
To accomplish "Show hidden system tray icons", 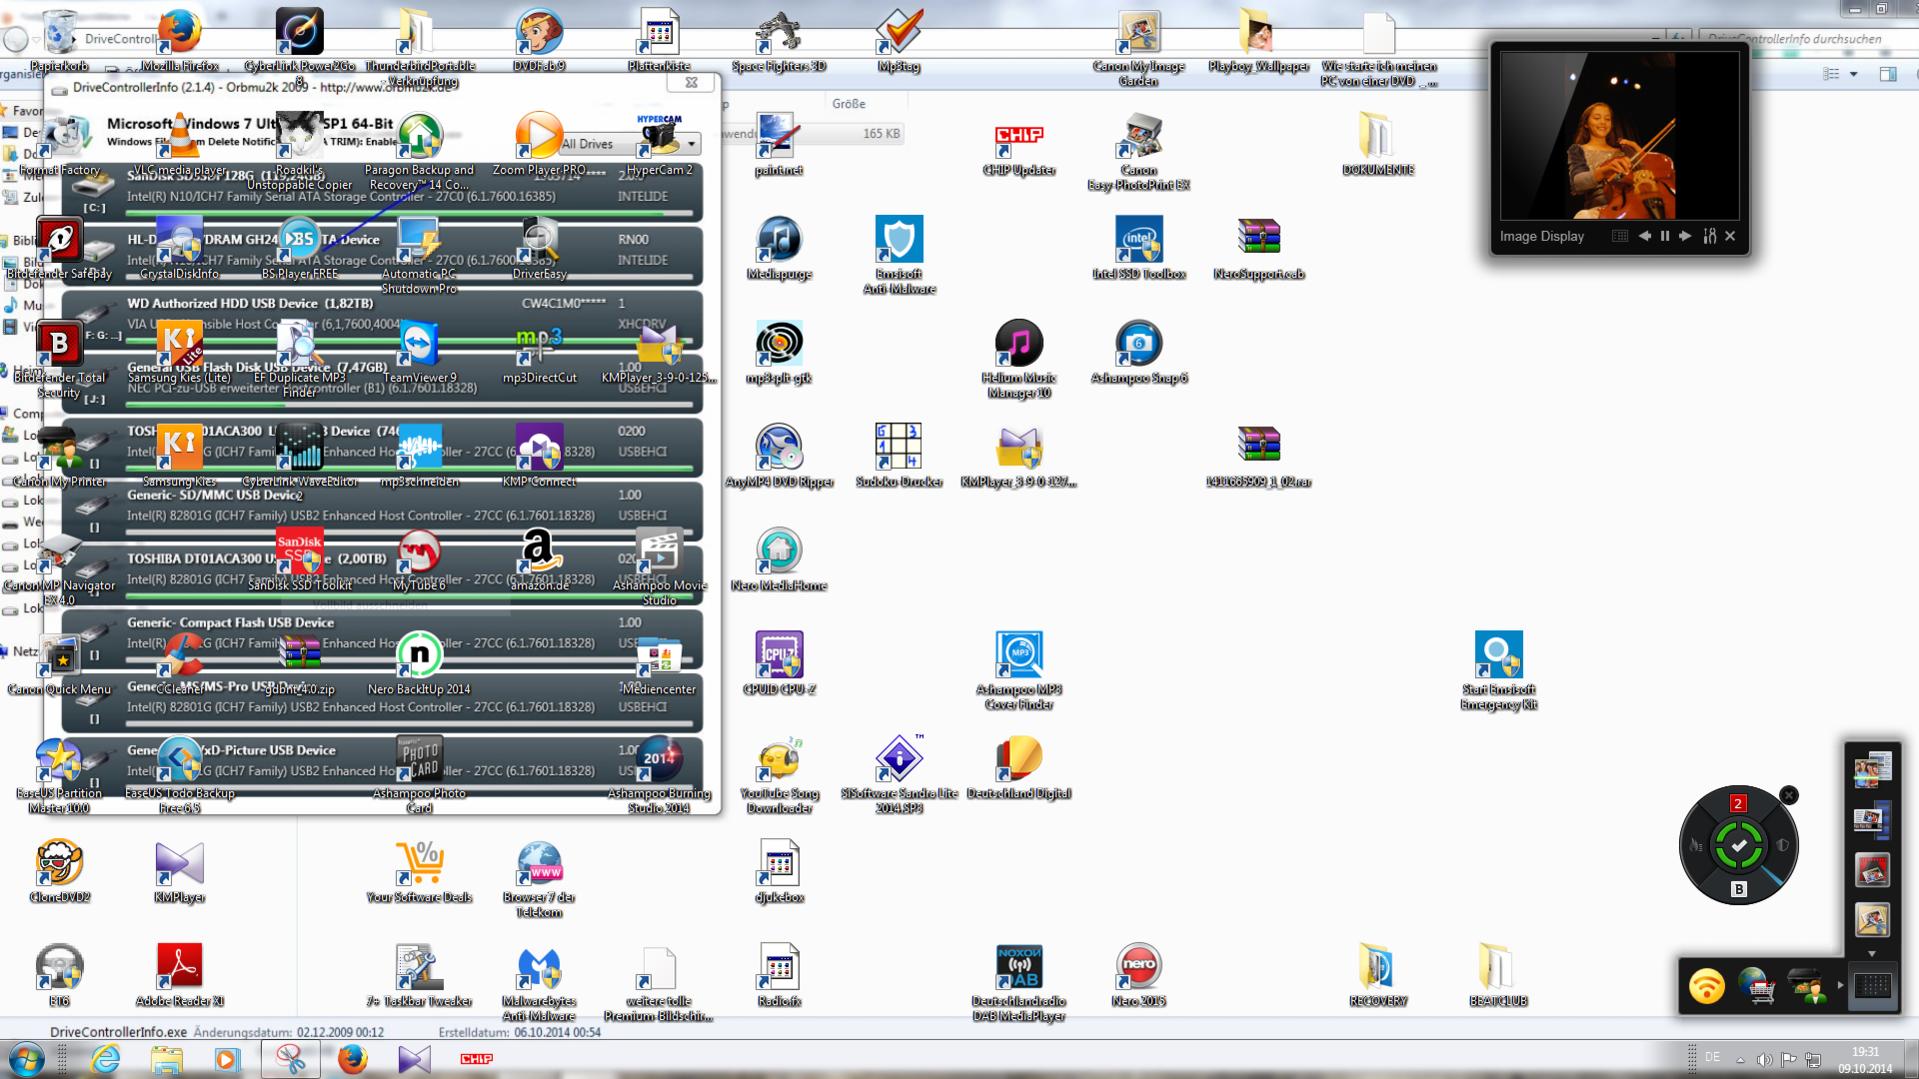I will (1740, 1059).
